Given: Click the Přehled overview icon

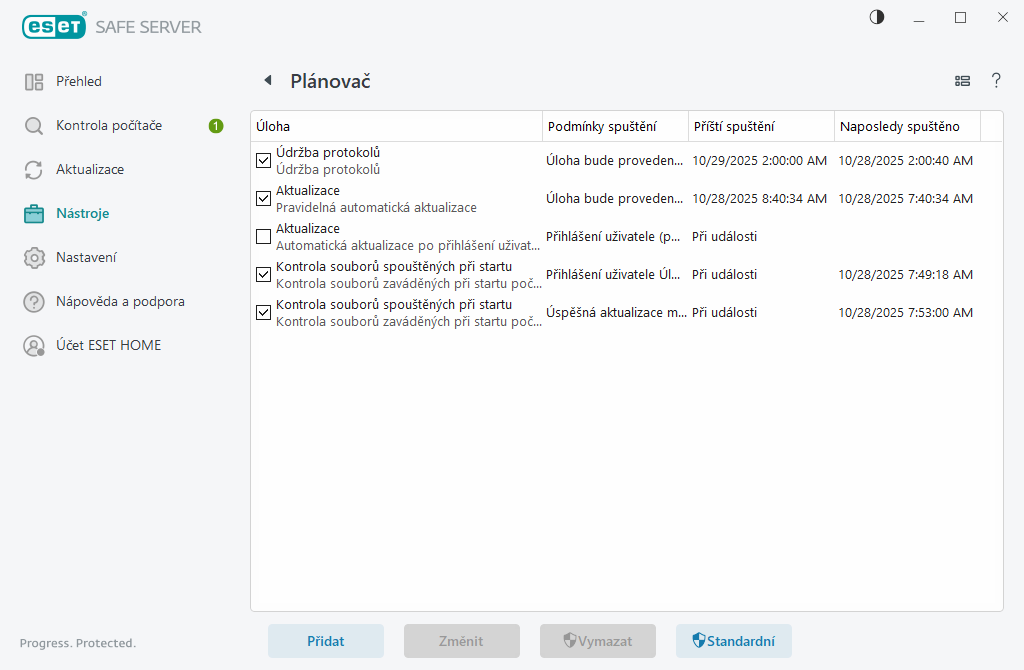Looking at the screenshot, I should (34, 82).
